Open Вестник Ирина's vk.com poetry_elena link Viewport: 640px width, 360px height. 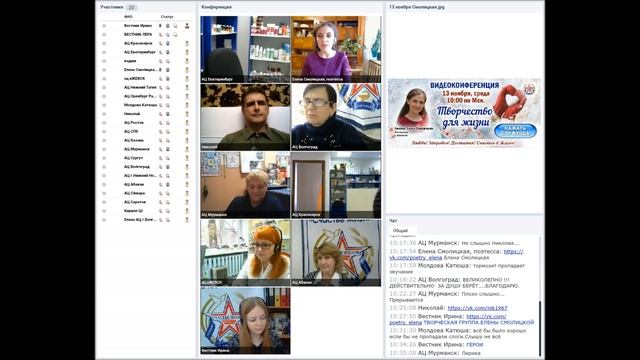pos(448,319)
